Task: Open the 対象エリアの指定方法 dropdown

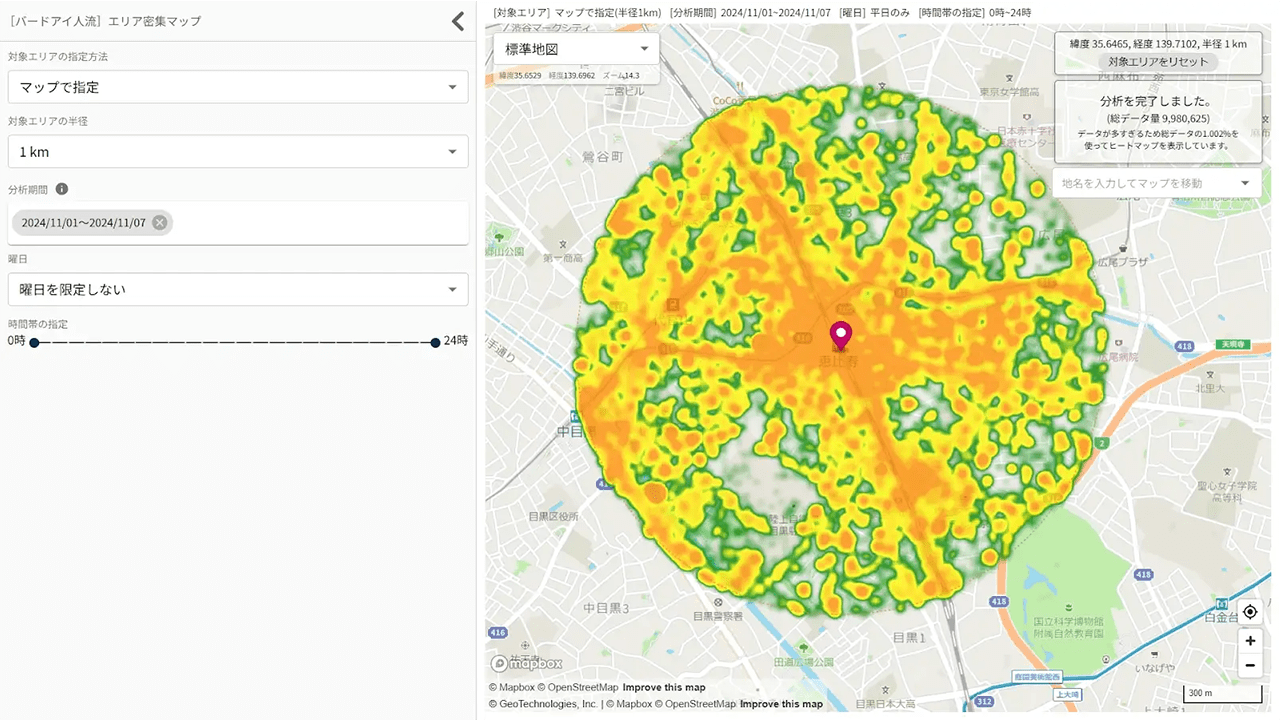Action: (237, 87)
